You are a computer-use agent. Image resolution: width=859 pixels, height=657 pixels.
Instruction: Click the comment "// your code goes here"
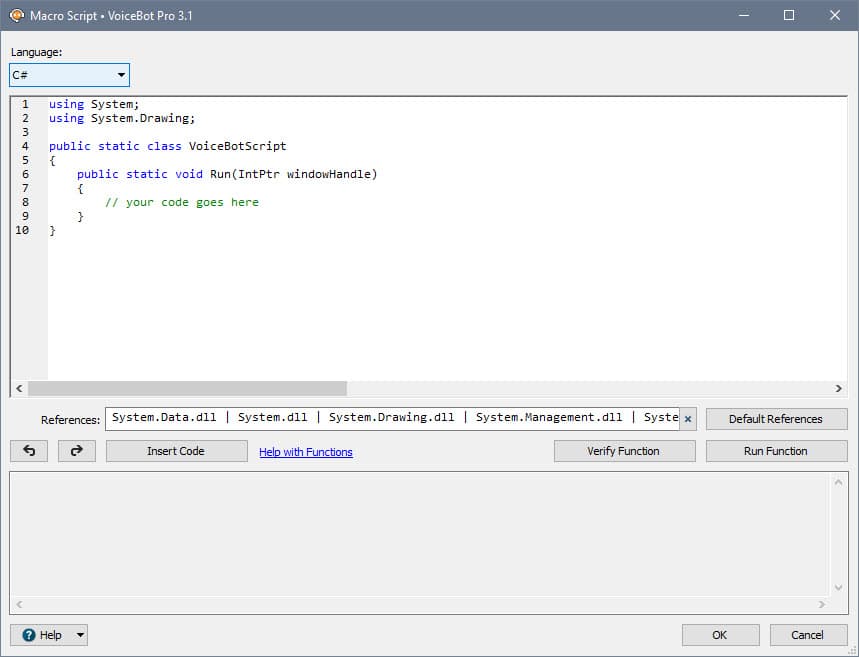pyautogui.click(x=182, y=202)
